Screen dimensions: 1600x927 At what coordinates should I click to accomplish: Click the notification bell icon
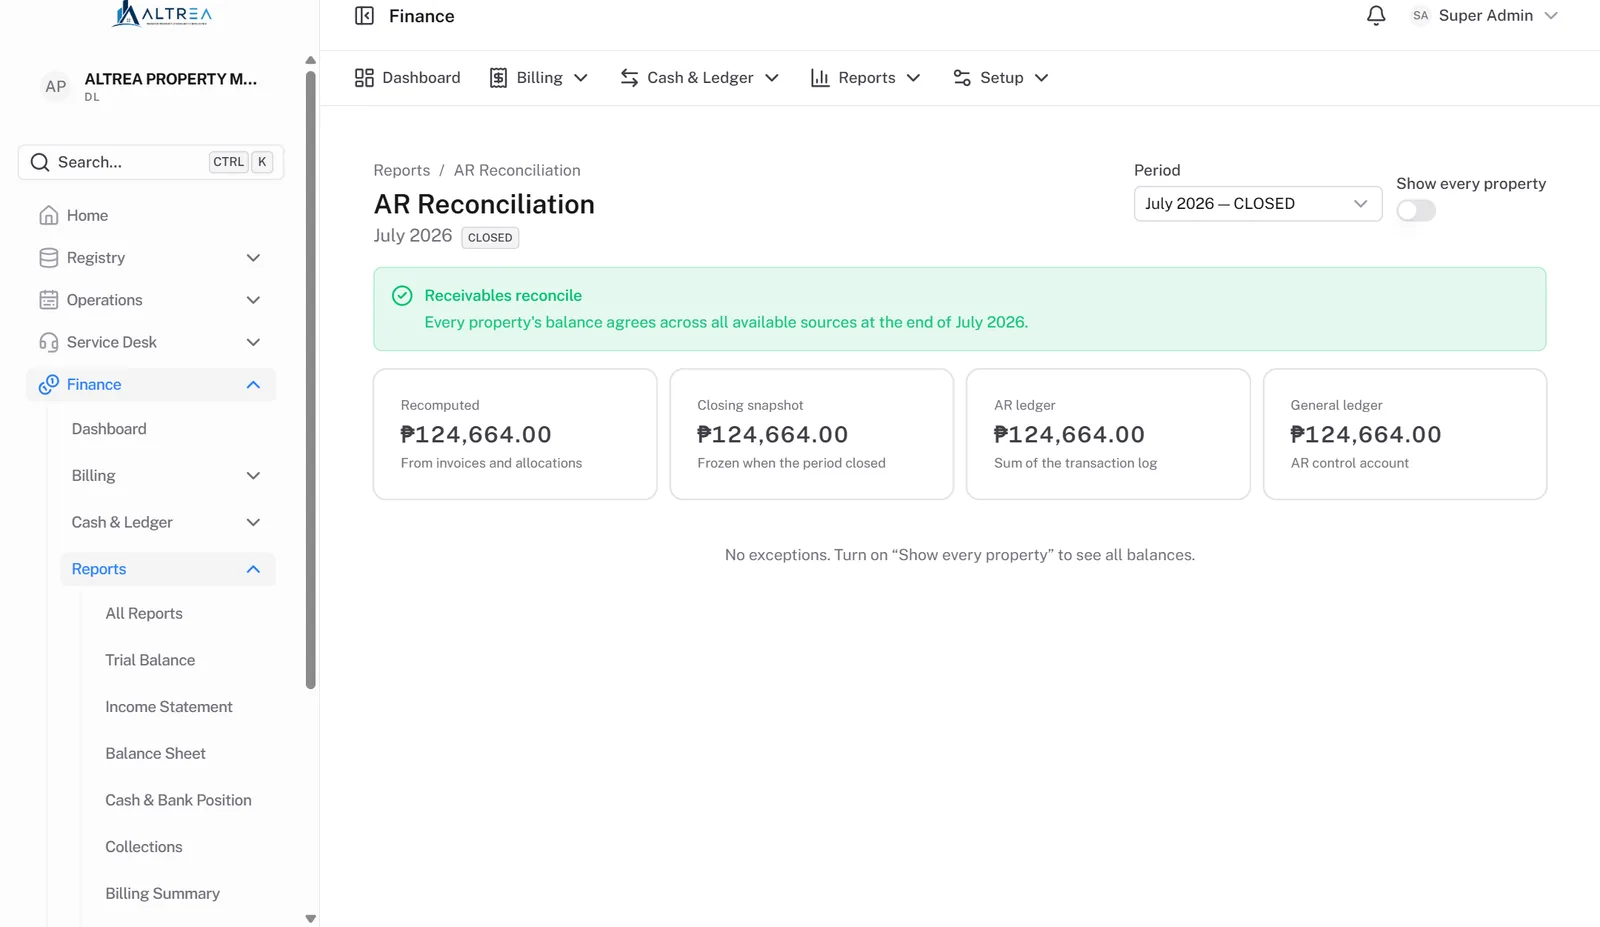[1376, 16]
